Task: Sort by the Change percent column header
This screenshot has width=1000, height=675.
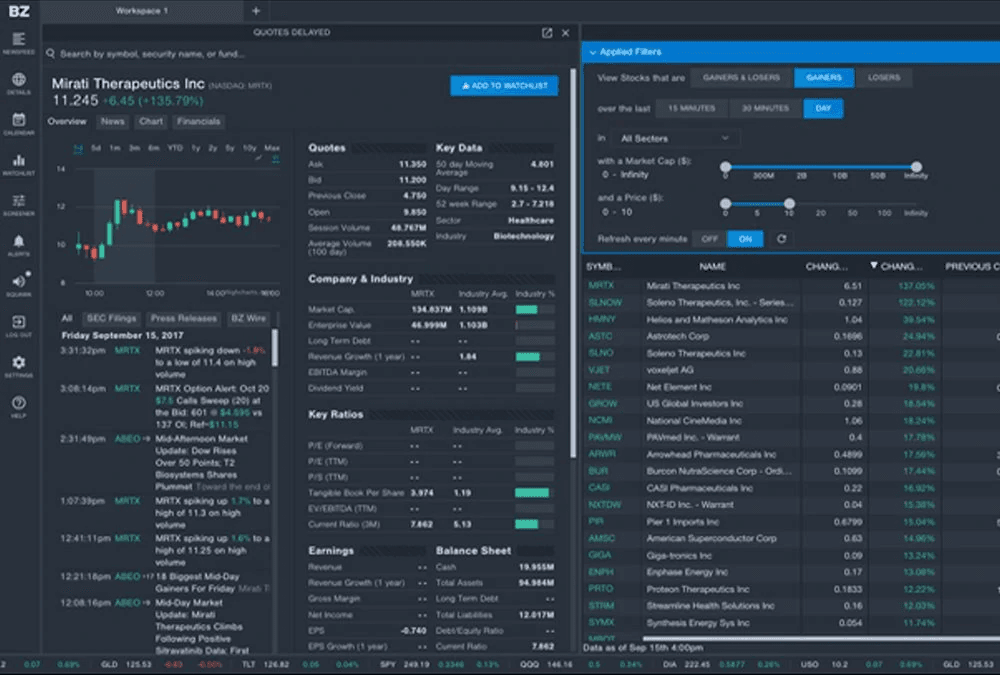Action: (x=900, y=267)
